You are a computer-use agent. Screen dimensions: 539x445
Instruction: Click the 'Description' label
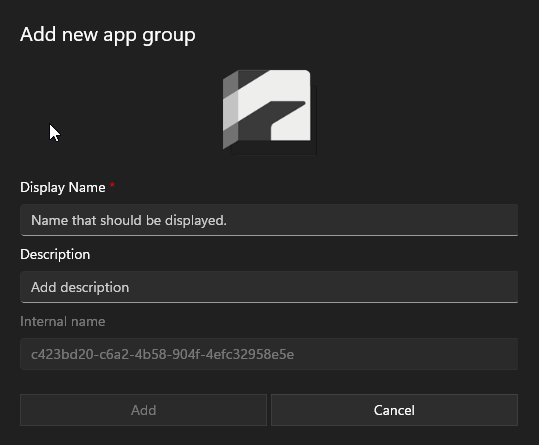pyautogui.click(x=55, y=255)
